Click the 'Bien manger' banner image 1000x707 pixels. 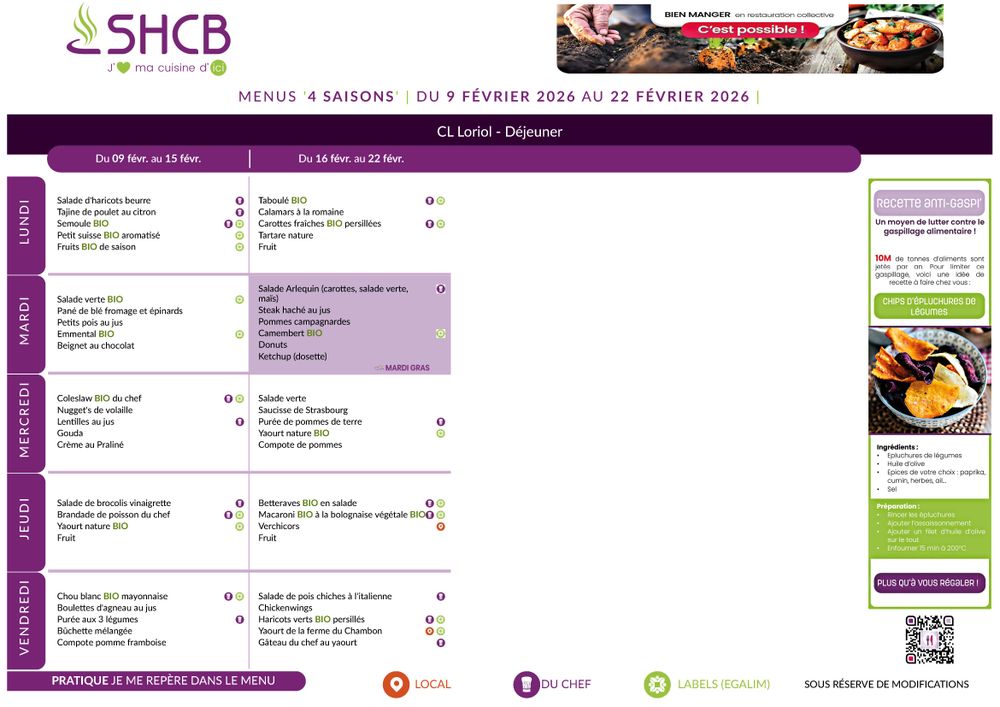click(749, 39)
